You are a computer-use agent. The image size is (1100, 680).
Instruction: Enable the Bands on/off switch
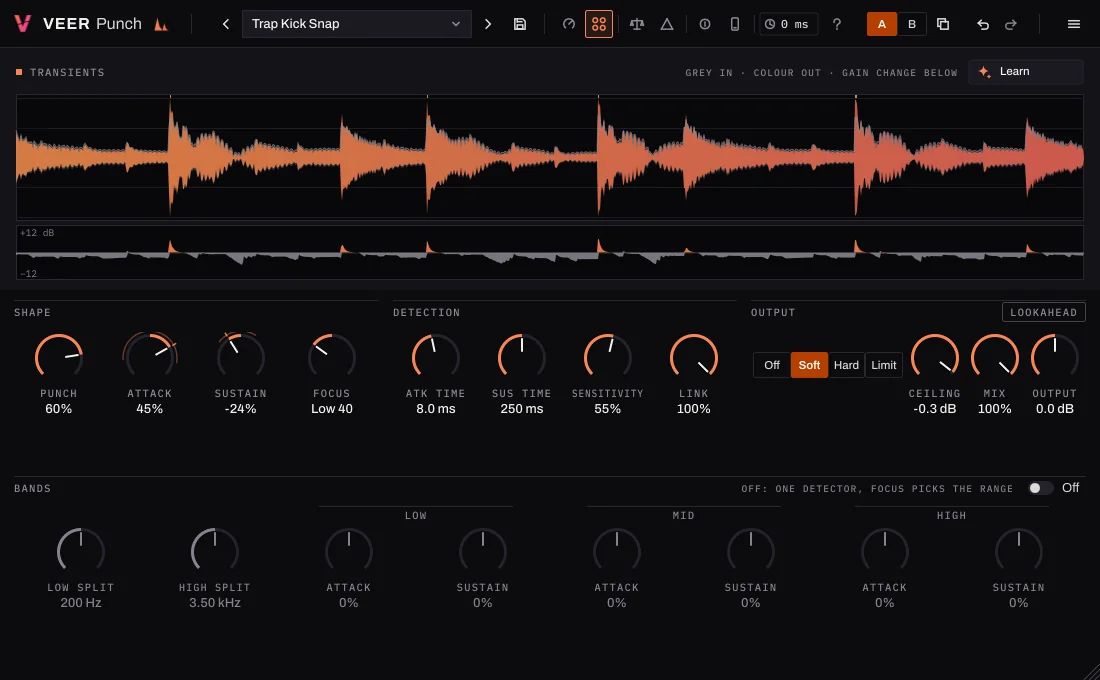[1040, 488]
